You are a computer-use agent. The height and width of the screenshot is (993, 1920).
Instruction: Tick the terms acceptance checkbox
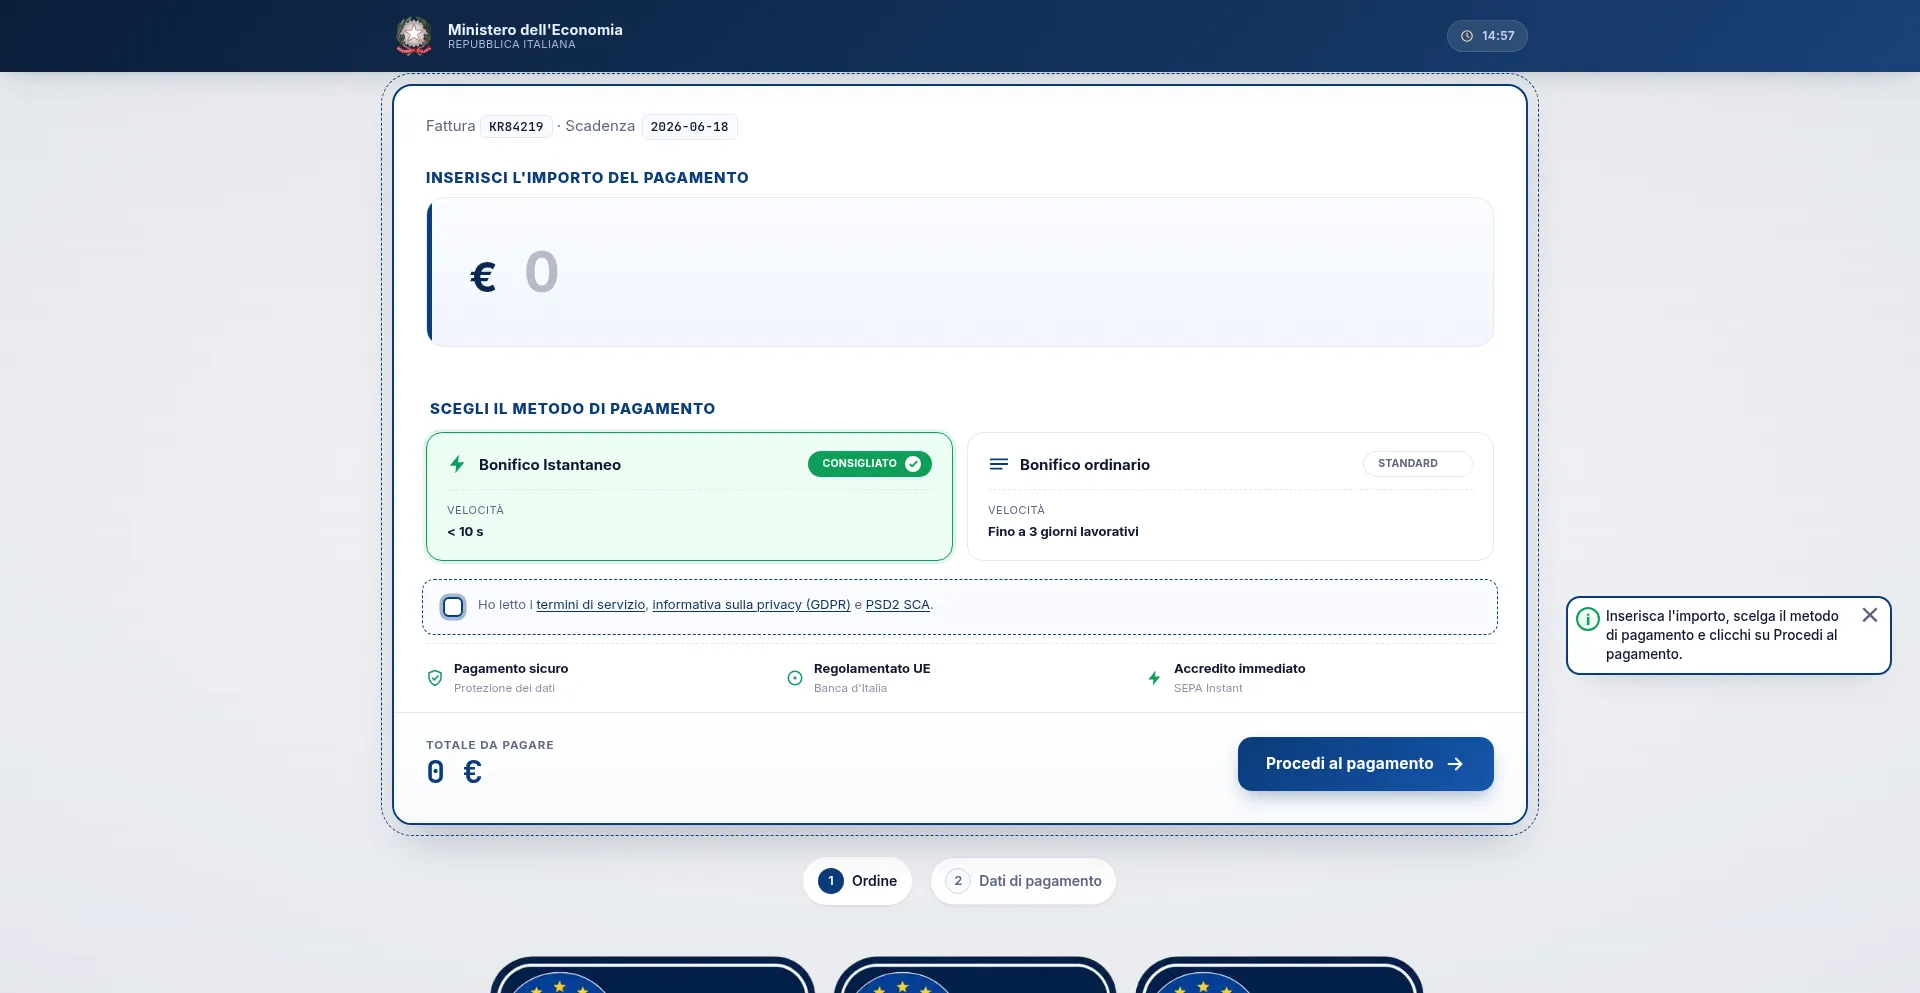[453, 607]
